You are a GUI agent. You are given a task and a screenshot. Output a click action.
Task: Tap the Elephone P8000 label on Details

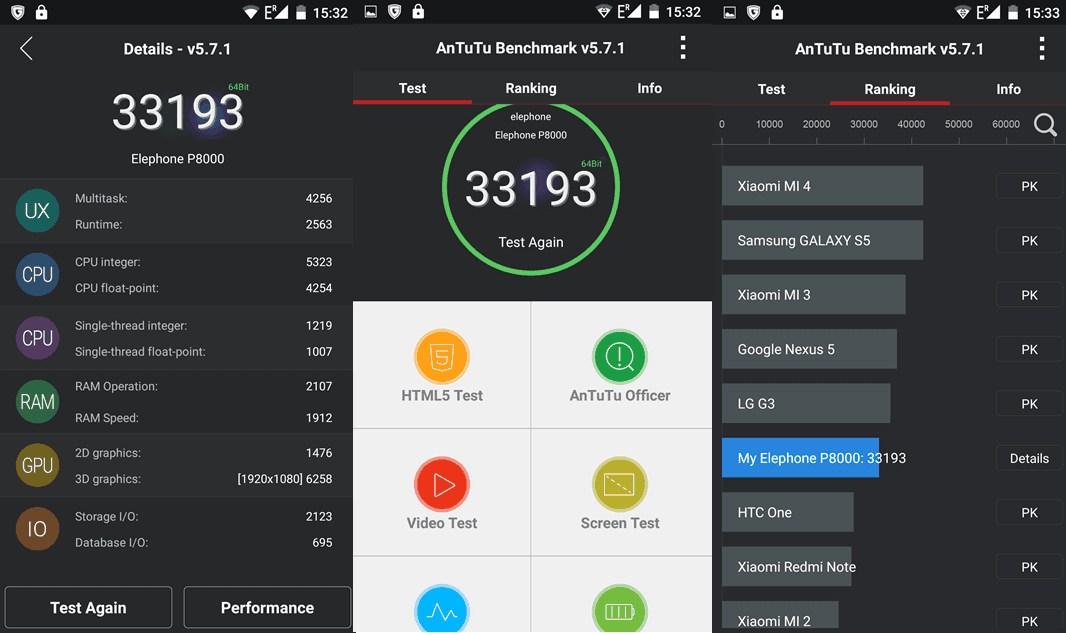coord(177,158)
